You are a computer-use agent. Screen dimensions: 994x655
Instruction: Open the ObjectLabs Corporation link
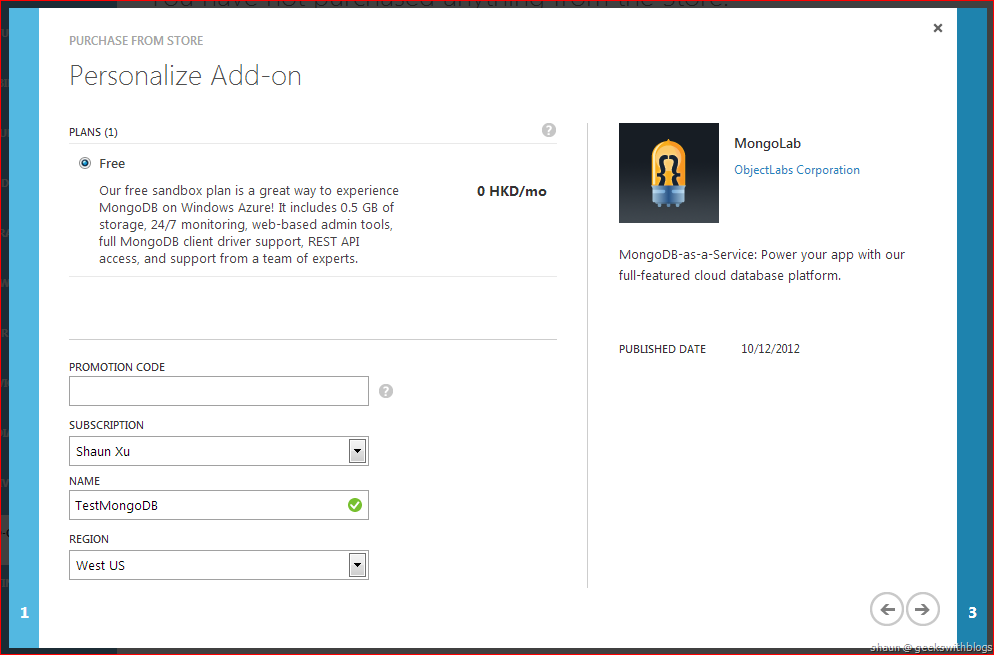point(797,170)
